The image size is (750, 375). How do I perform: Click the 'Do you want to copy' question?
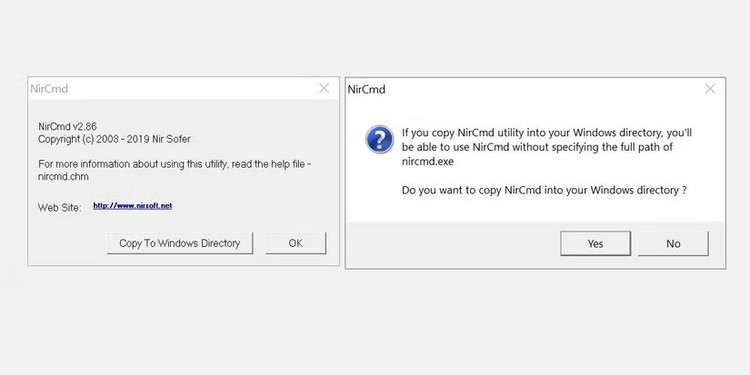click(x=544, y=190)
